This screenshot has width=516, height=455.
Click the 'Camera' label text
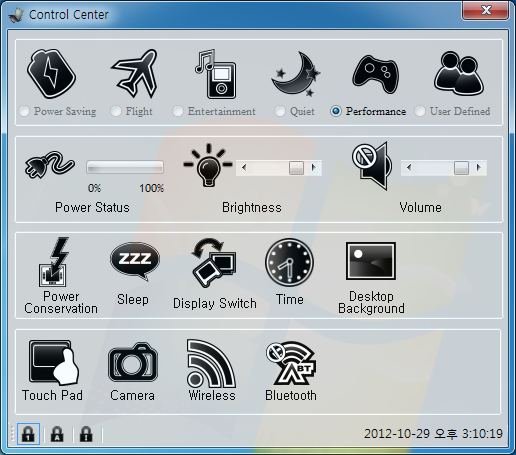click(x=132, y=396)
